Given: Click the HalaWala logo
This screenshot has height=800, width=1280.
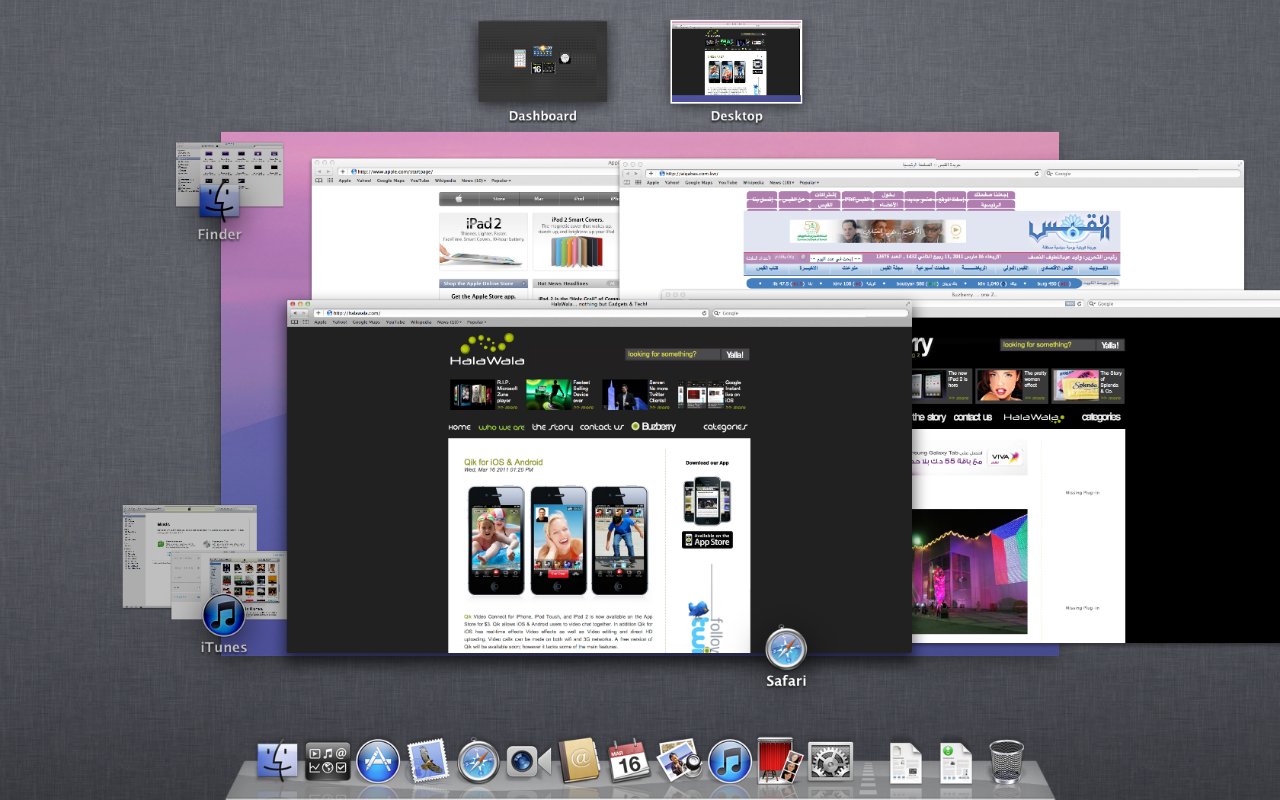Looking at the screenshot, I should pos(486,350).
